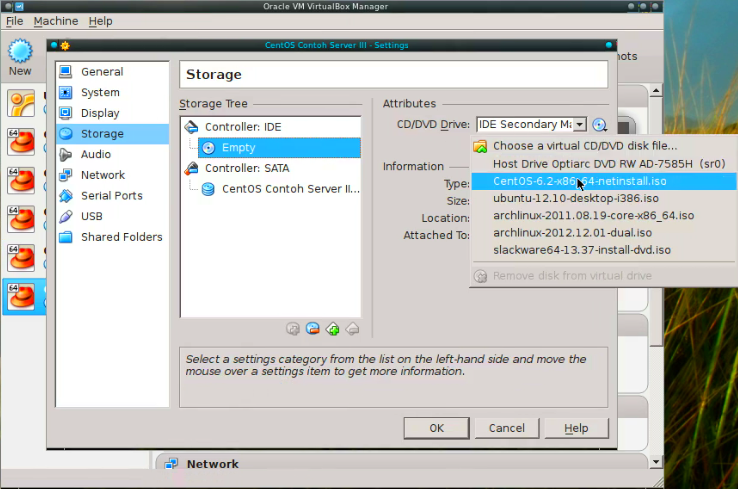Screen dimensions: 738x489
Task: Open the General settings category
Action: (x=112, y=72)
